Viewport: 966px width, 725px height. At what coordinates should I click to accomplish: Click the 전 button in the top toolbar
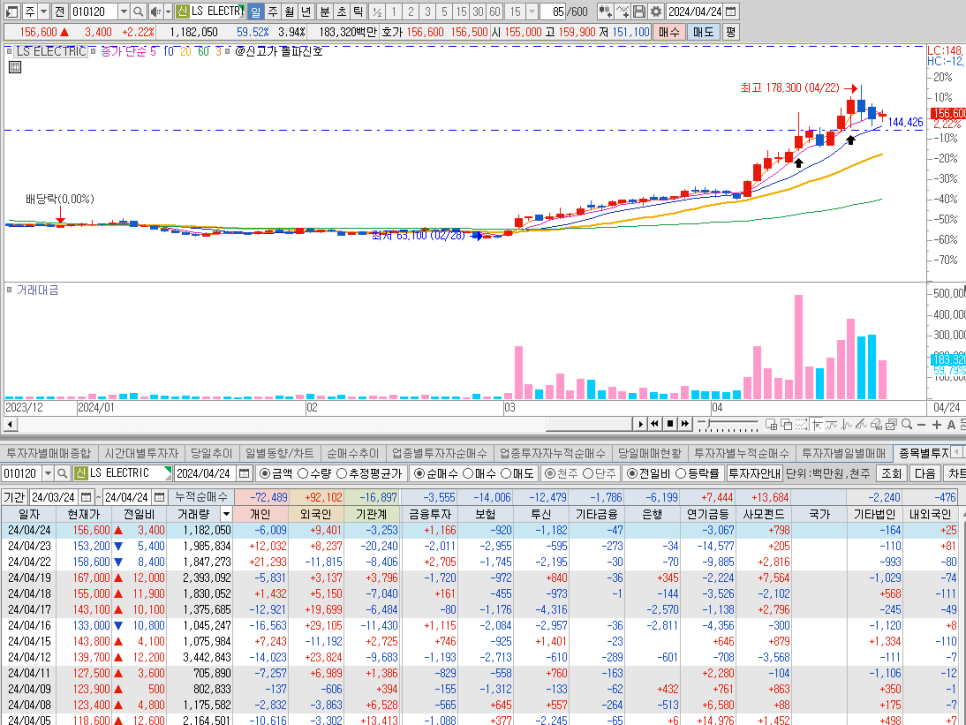pos(59,12)
